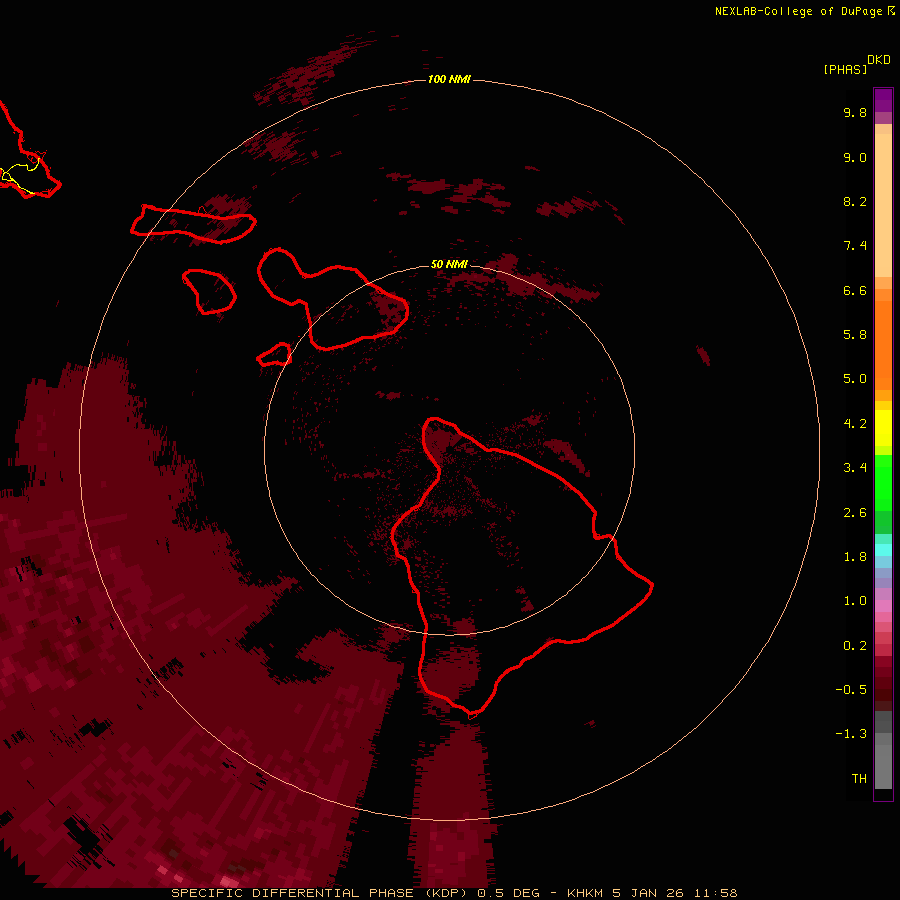Viewport: 900px width, 900px height.
Task: Click the 1.8 value on the color scale
Action: 855,557
